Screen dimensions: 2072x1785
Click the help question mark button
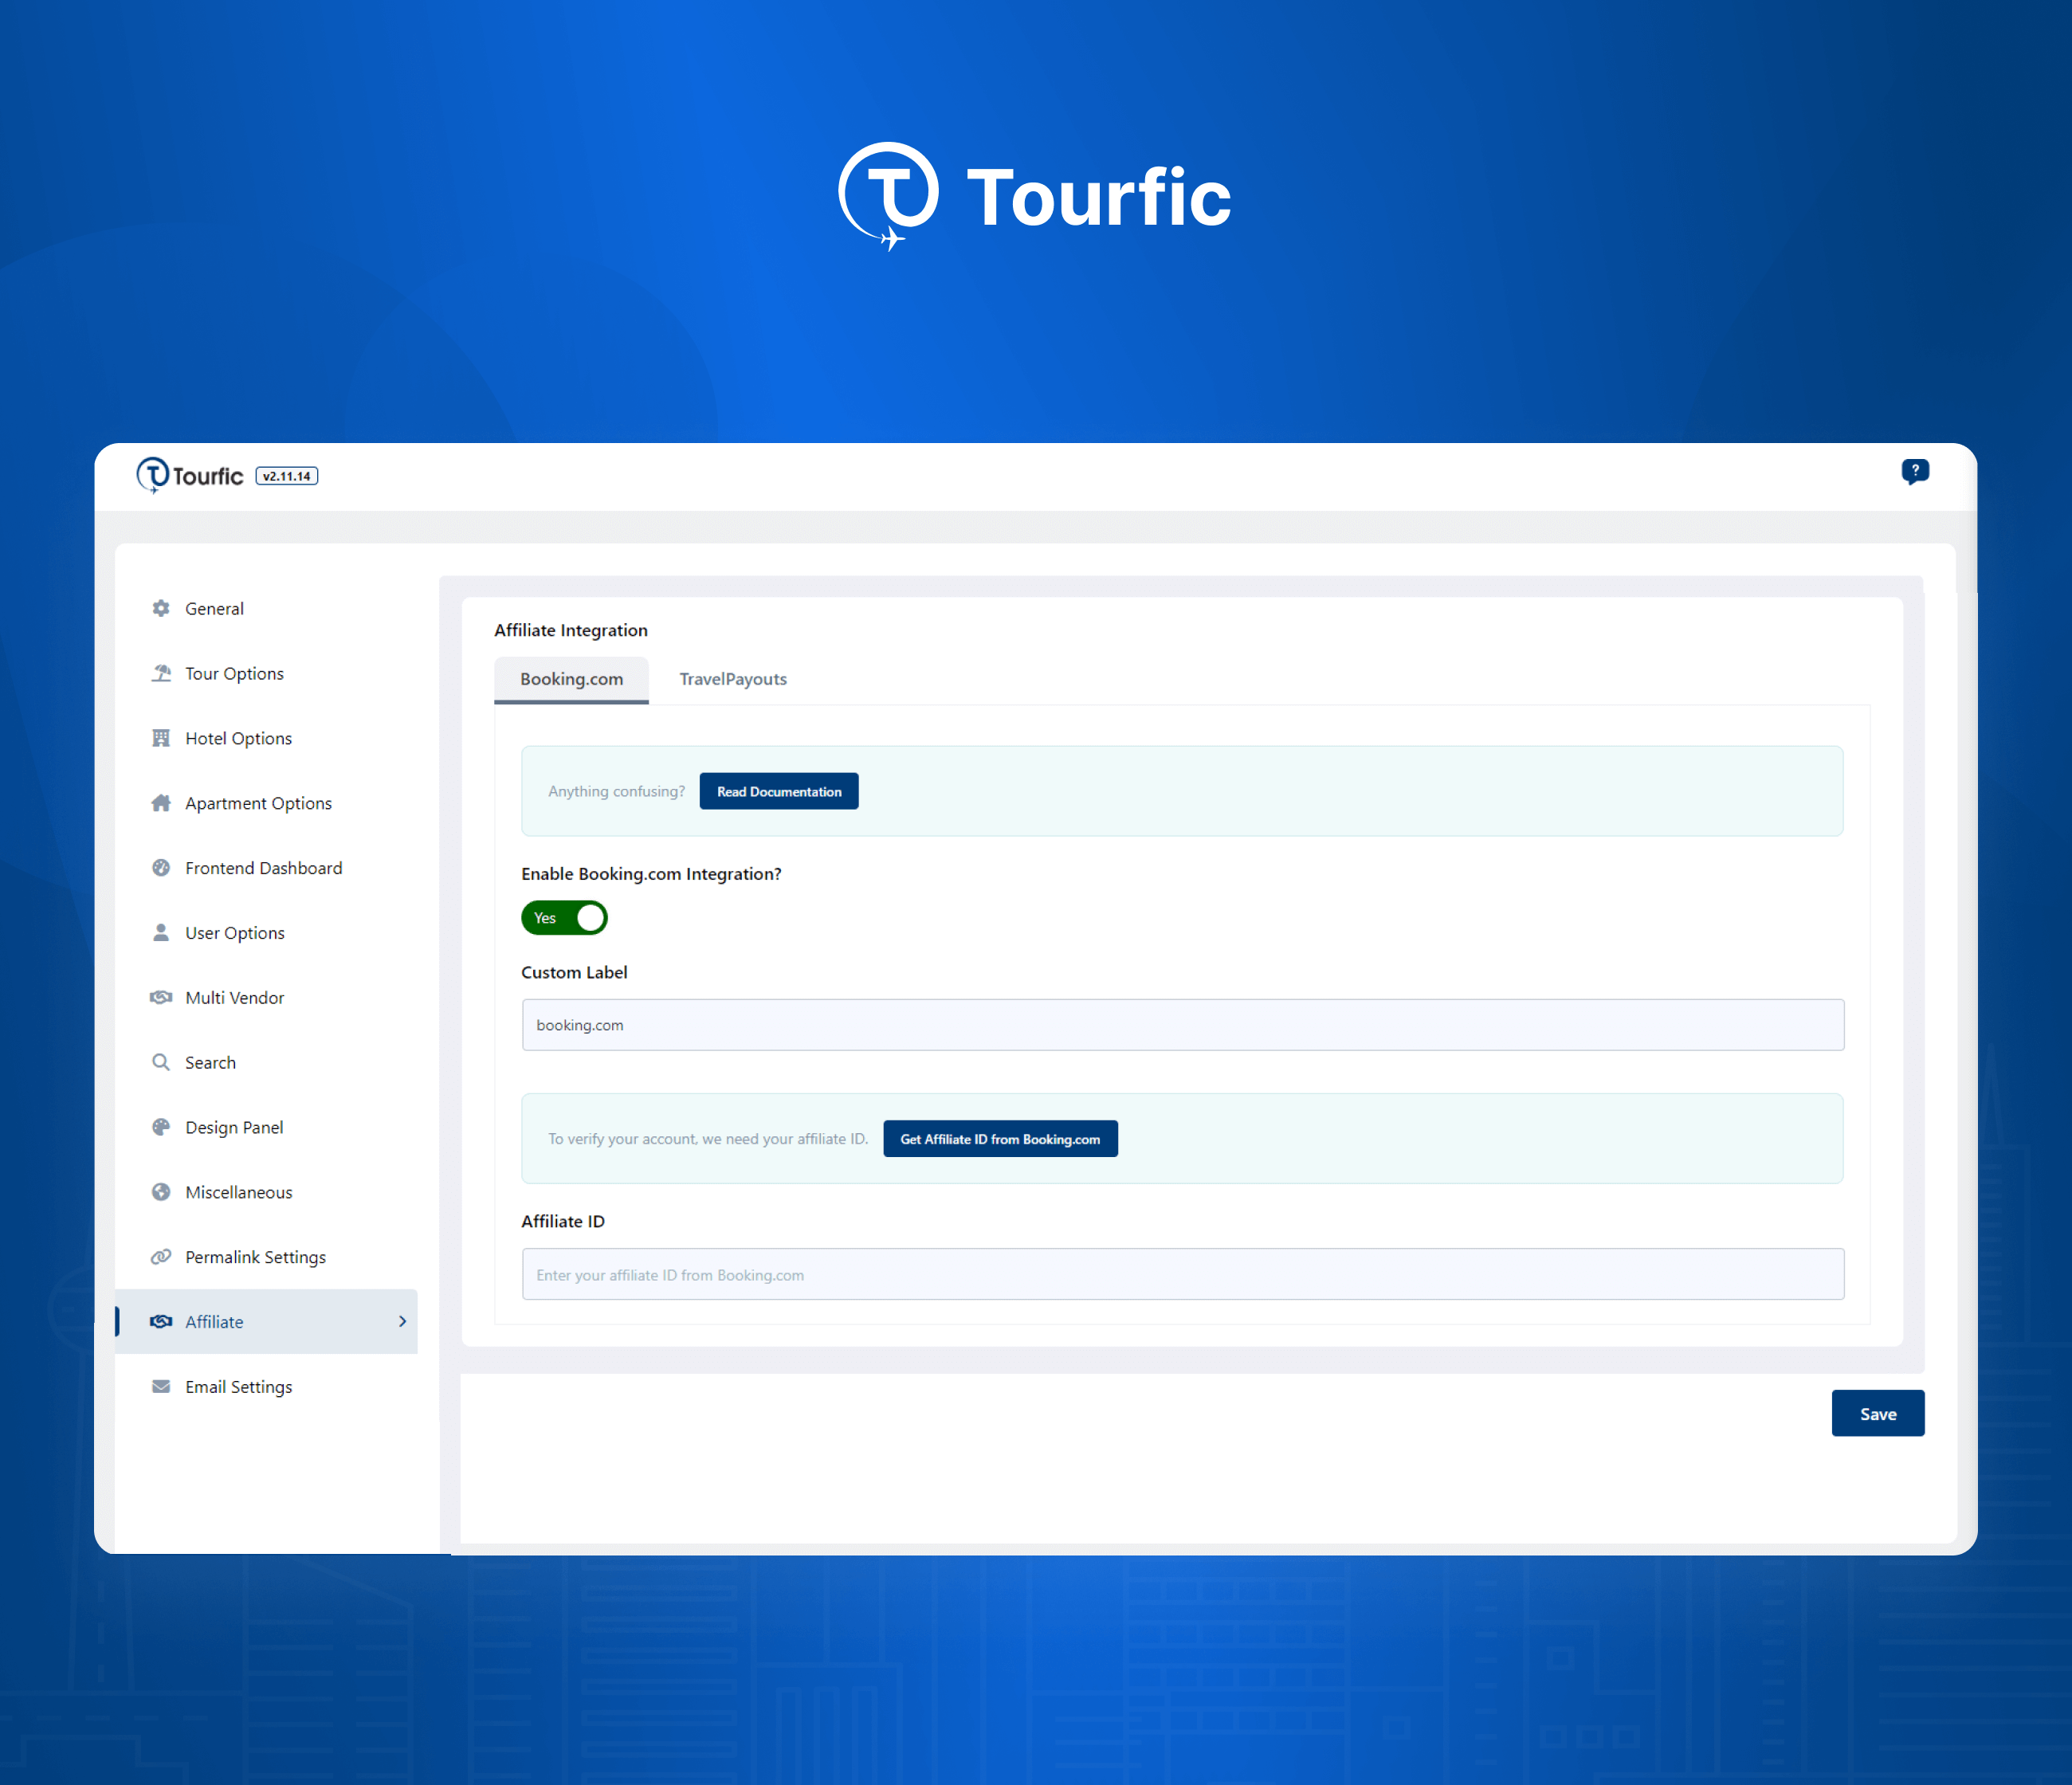[1915, 470]
